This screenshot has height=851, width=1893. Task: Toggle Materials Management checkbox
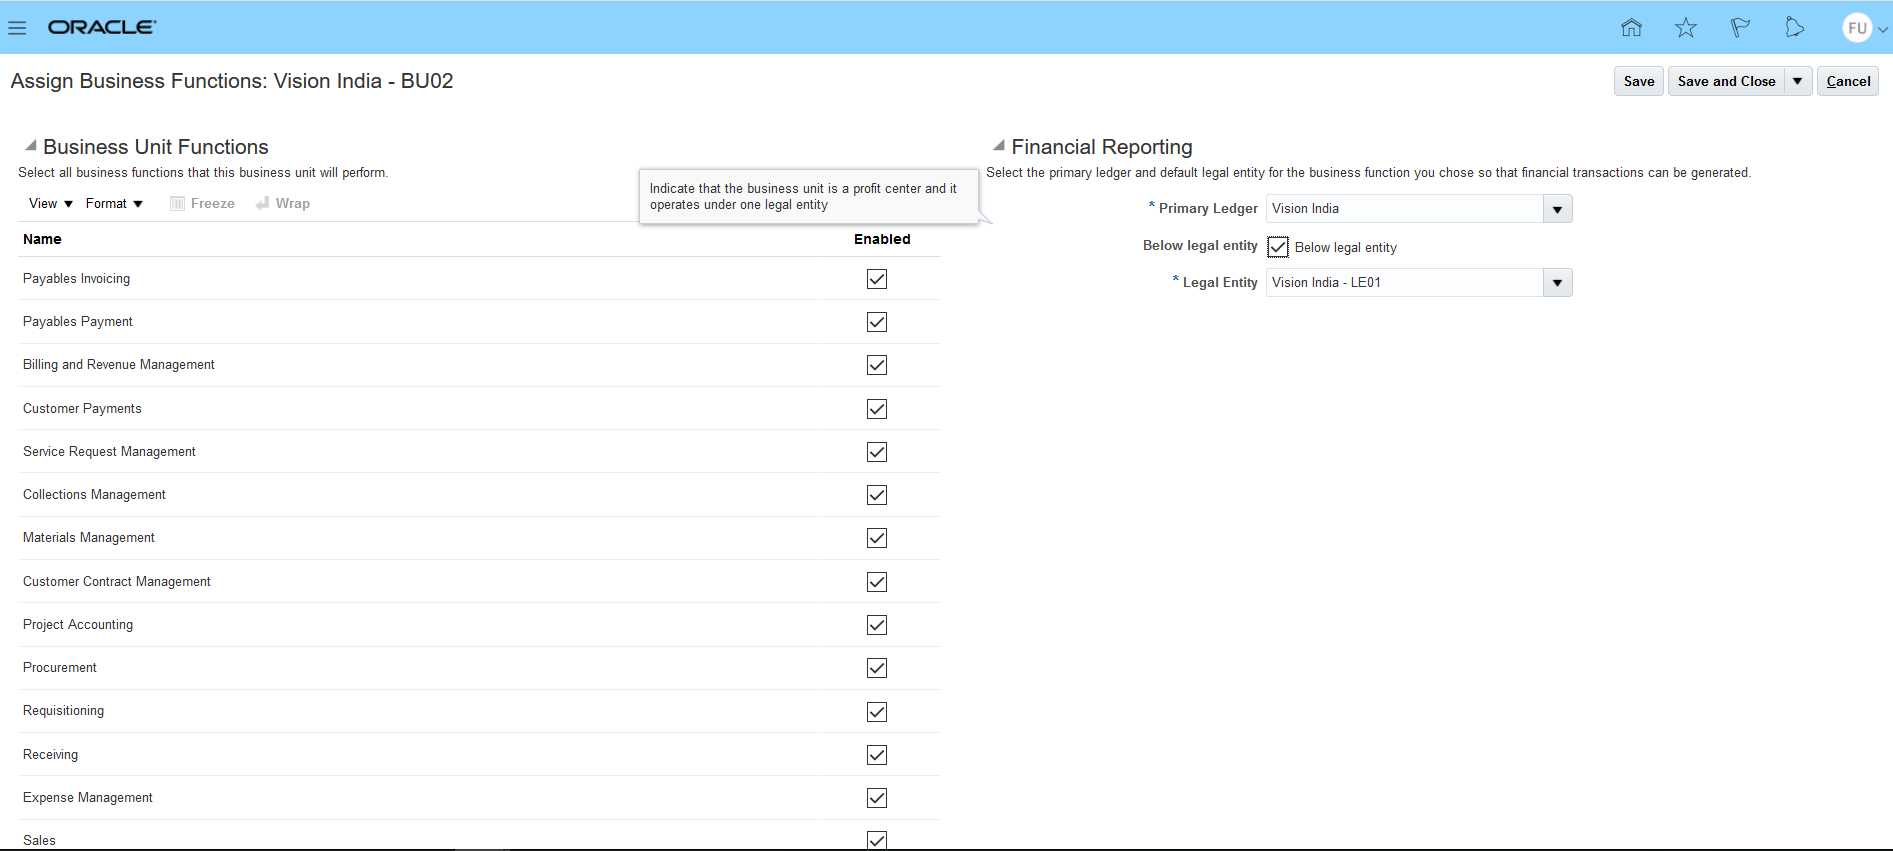(877, 538)
